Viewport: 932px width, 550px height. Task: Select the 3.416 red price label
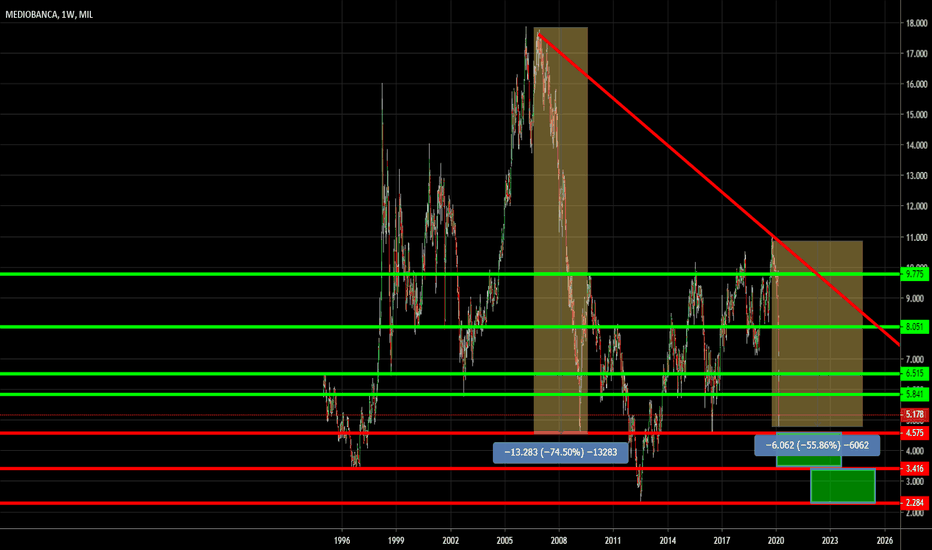click(915, 469)
